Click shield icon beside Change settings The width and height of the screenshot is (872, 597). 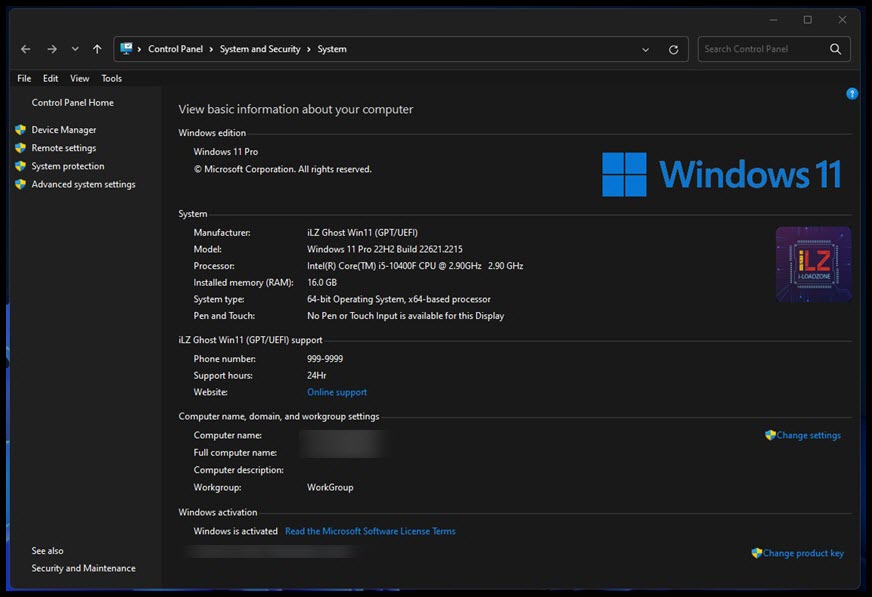770,435
